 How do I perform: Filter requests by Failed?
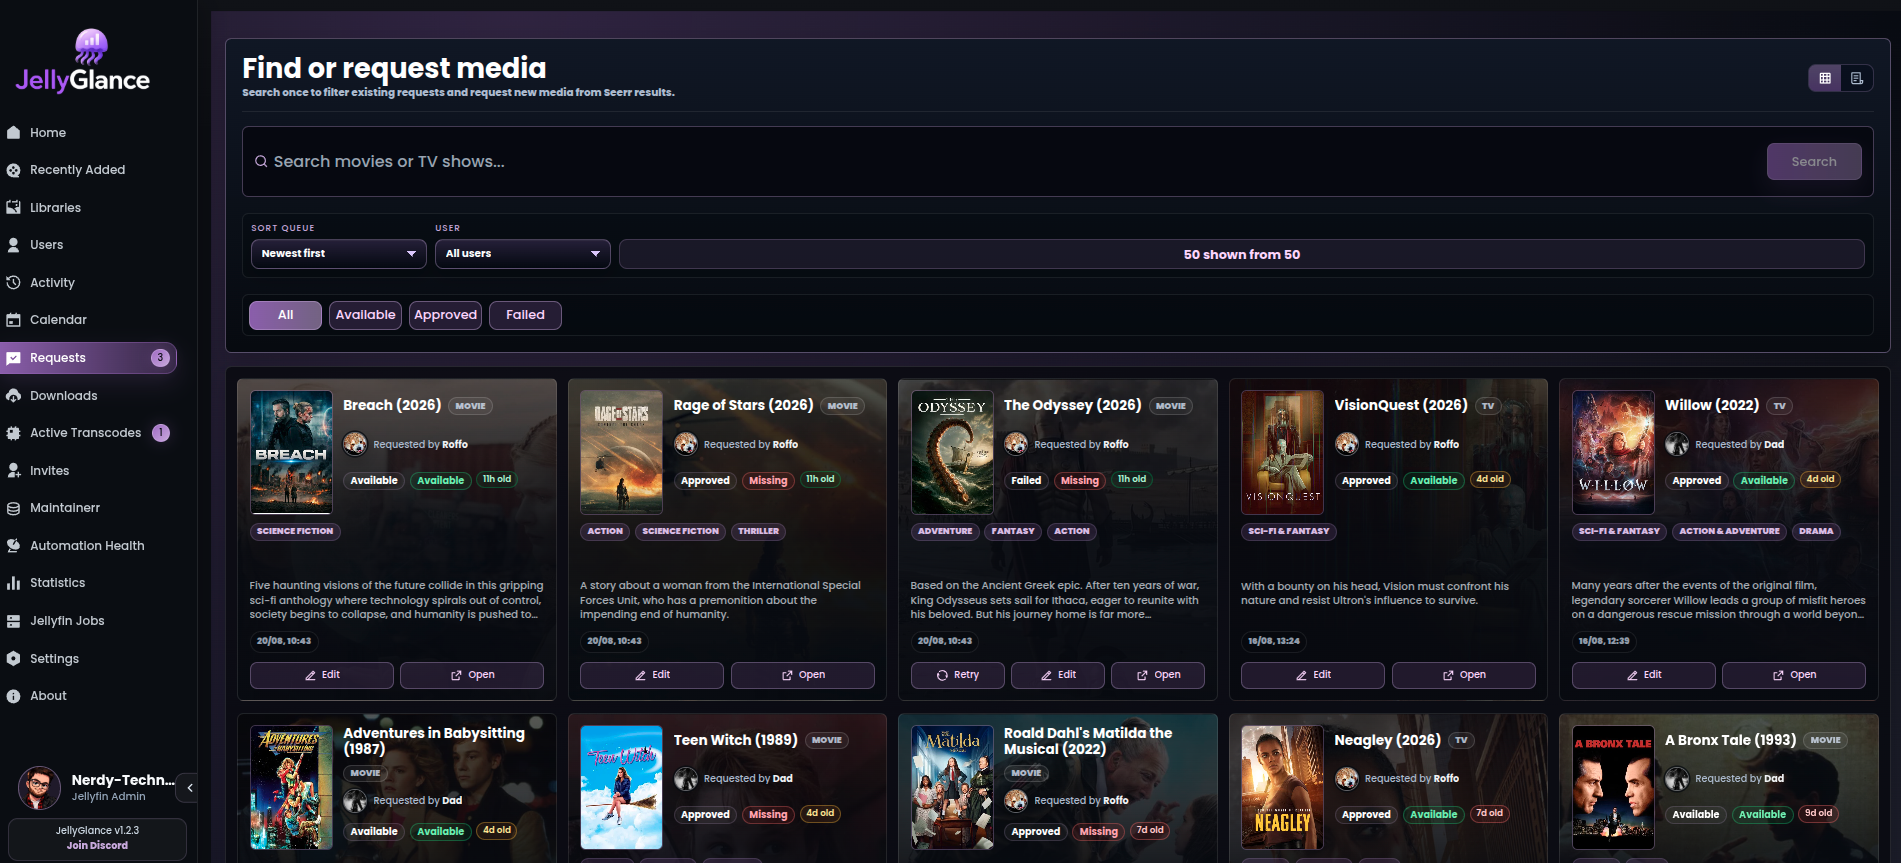click(x=525, y=315)
